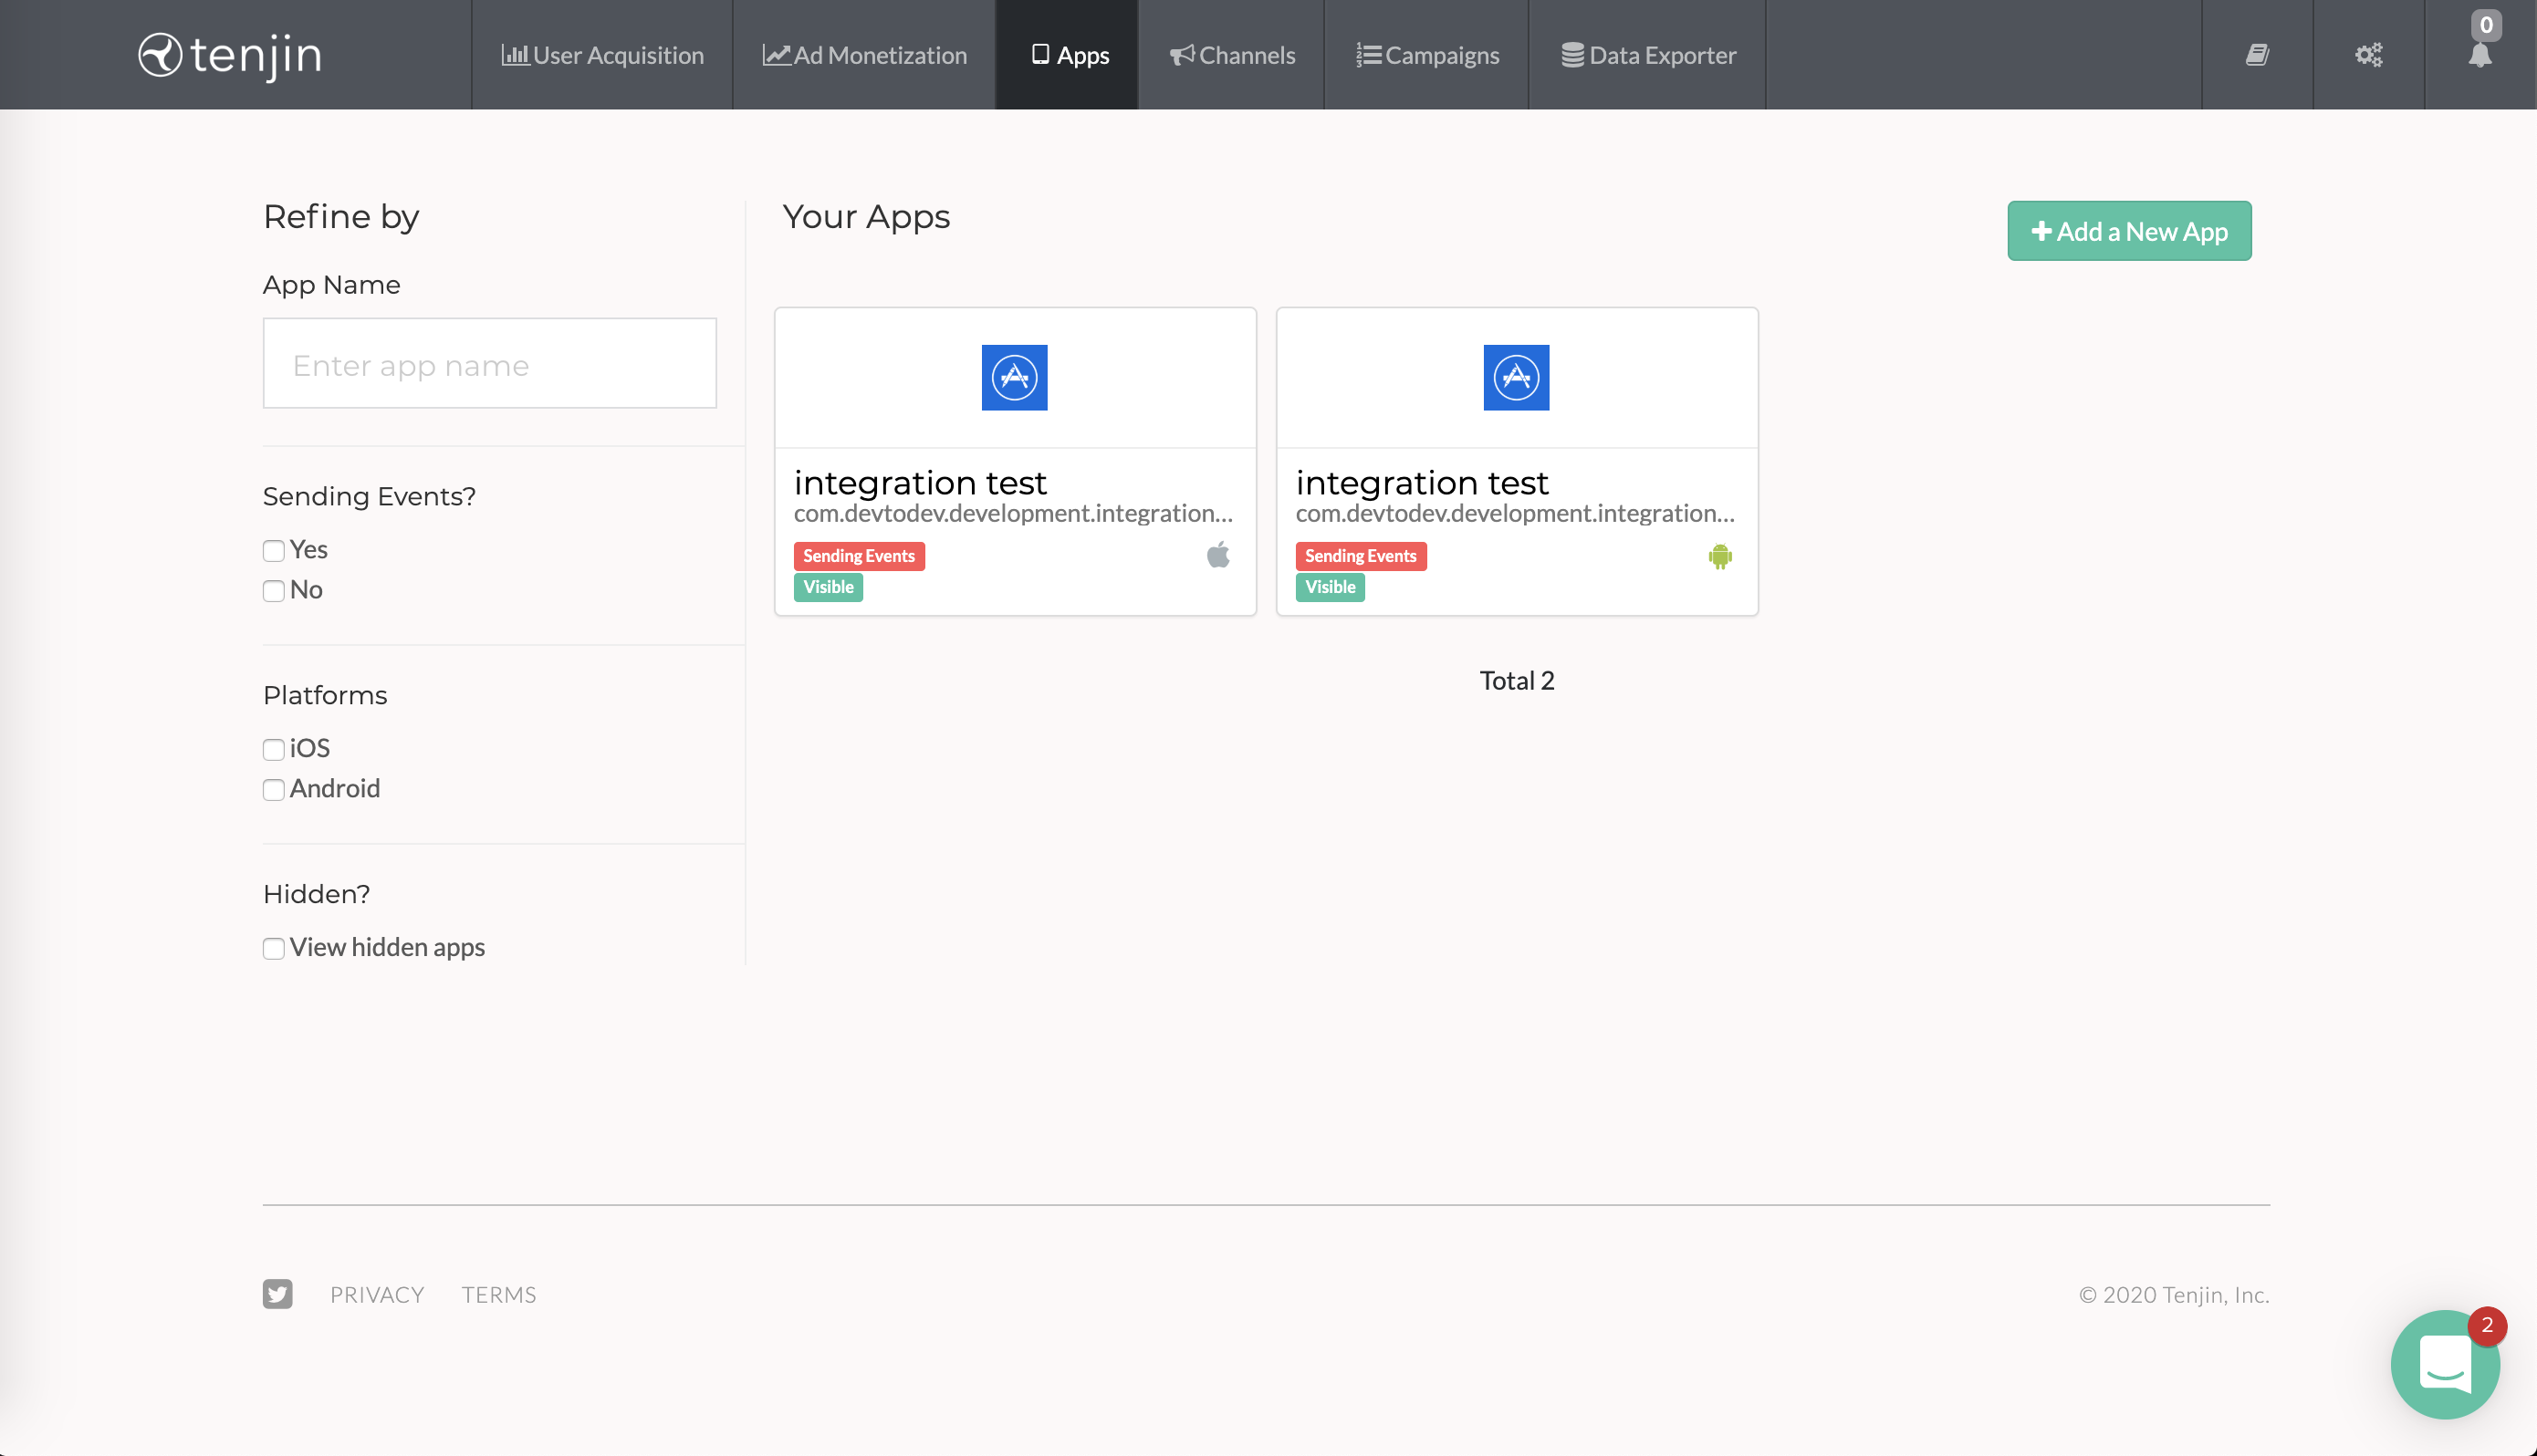Open the Intercom chat bubble
The image size is (2537, 1456).
[2444, 1364]
